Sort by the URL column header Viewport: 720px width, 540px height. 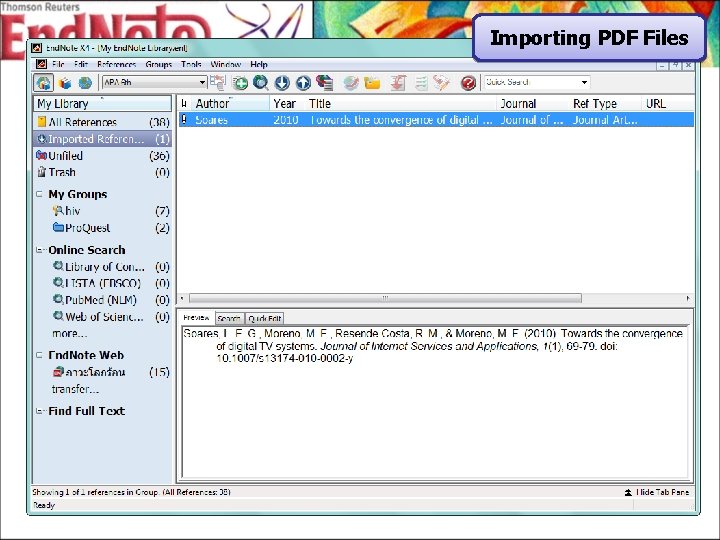[667, 103]
